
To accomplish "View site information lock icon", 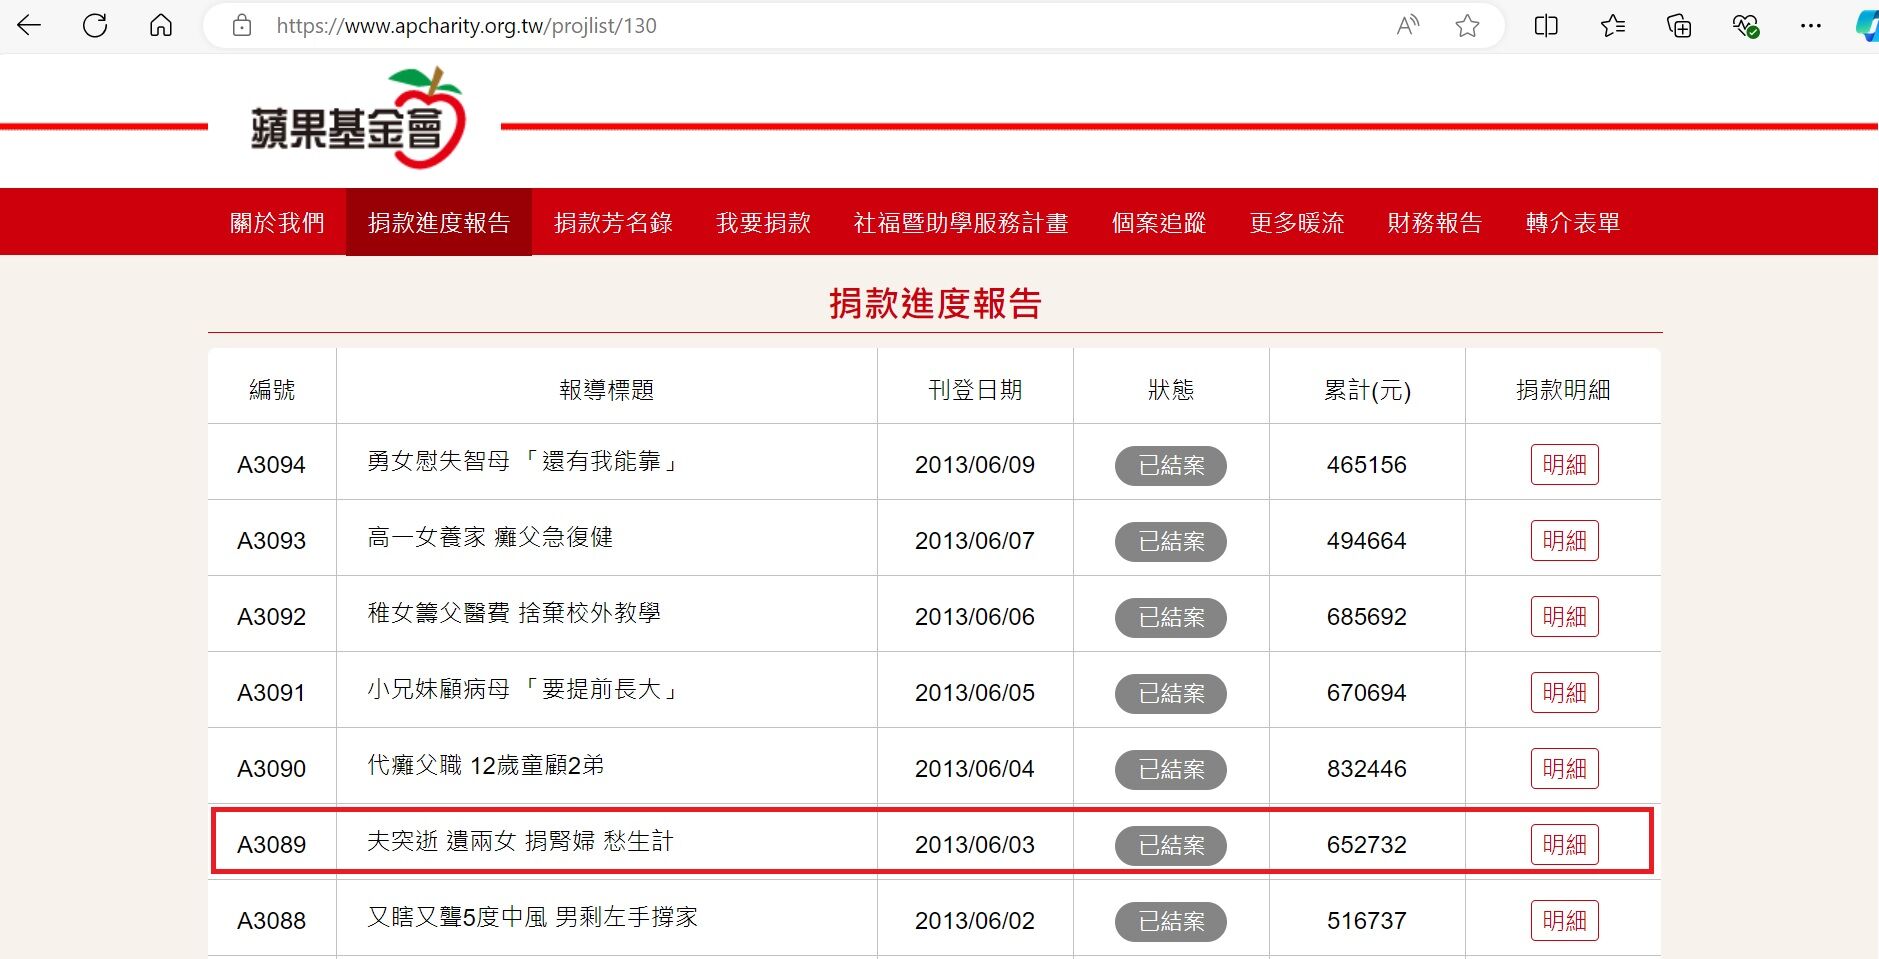I will (x=242, y=26).
